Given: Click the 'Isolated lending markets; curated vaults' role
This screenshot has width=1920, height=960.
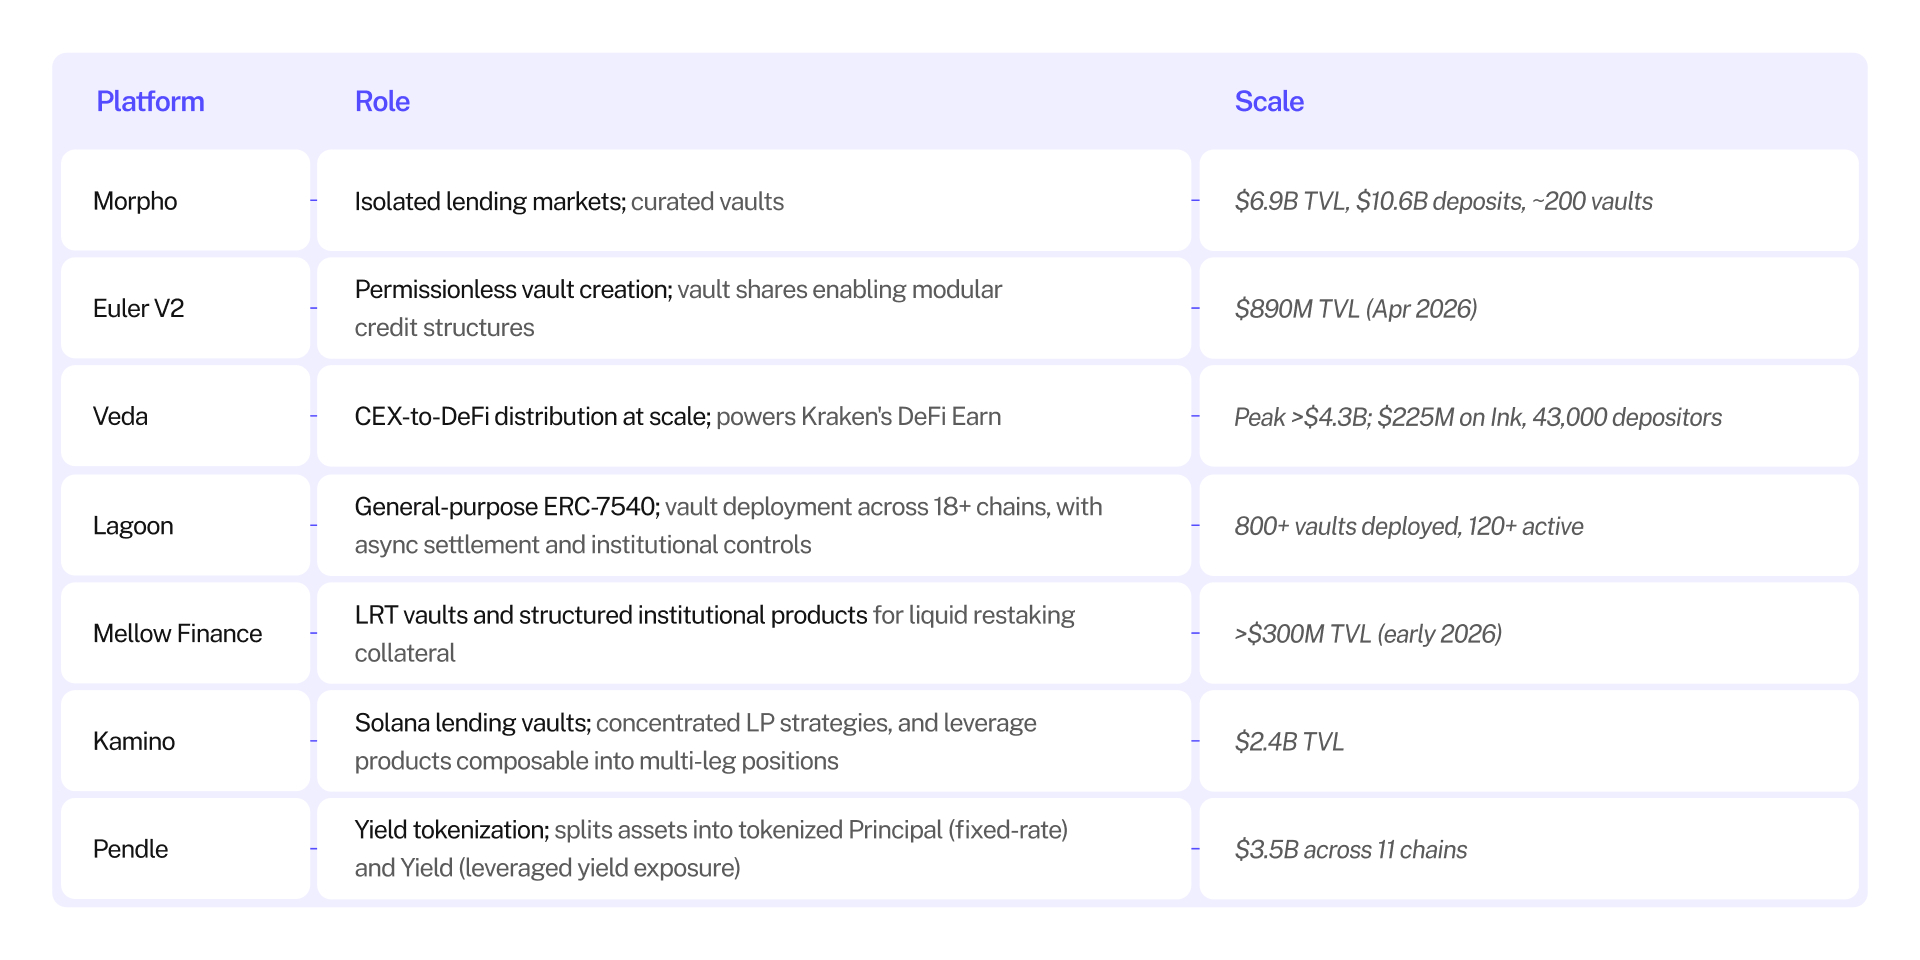Looking at the screenshot, I should [569, 201].
